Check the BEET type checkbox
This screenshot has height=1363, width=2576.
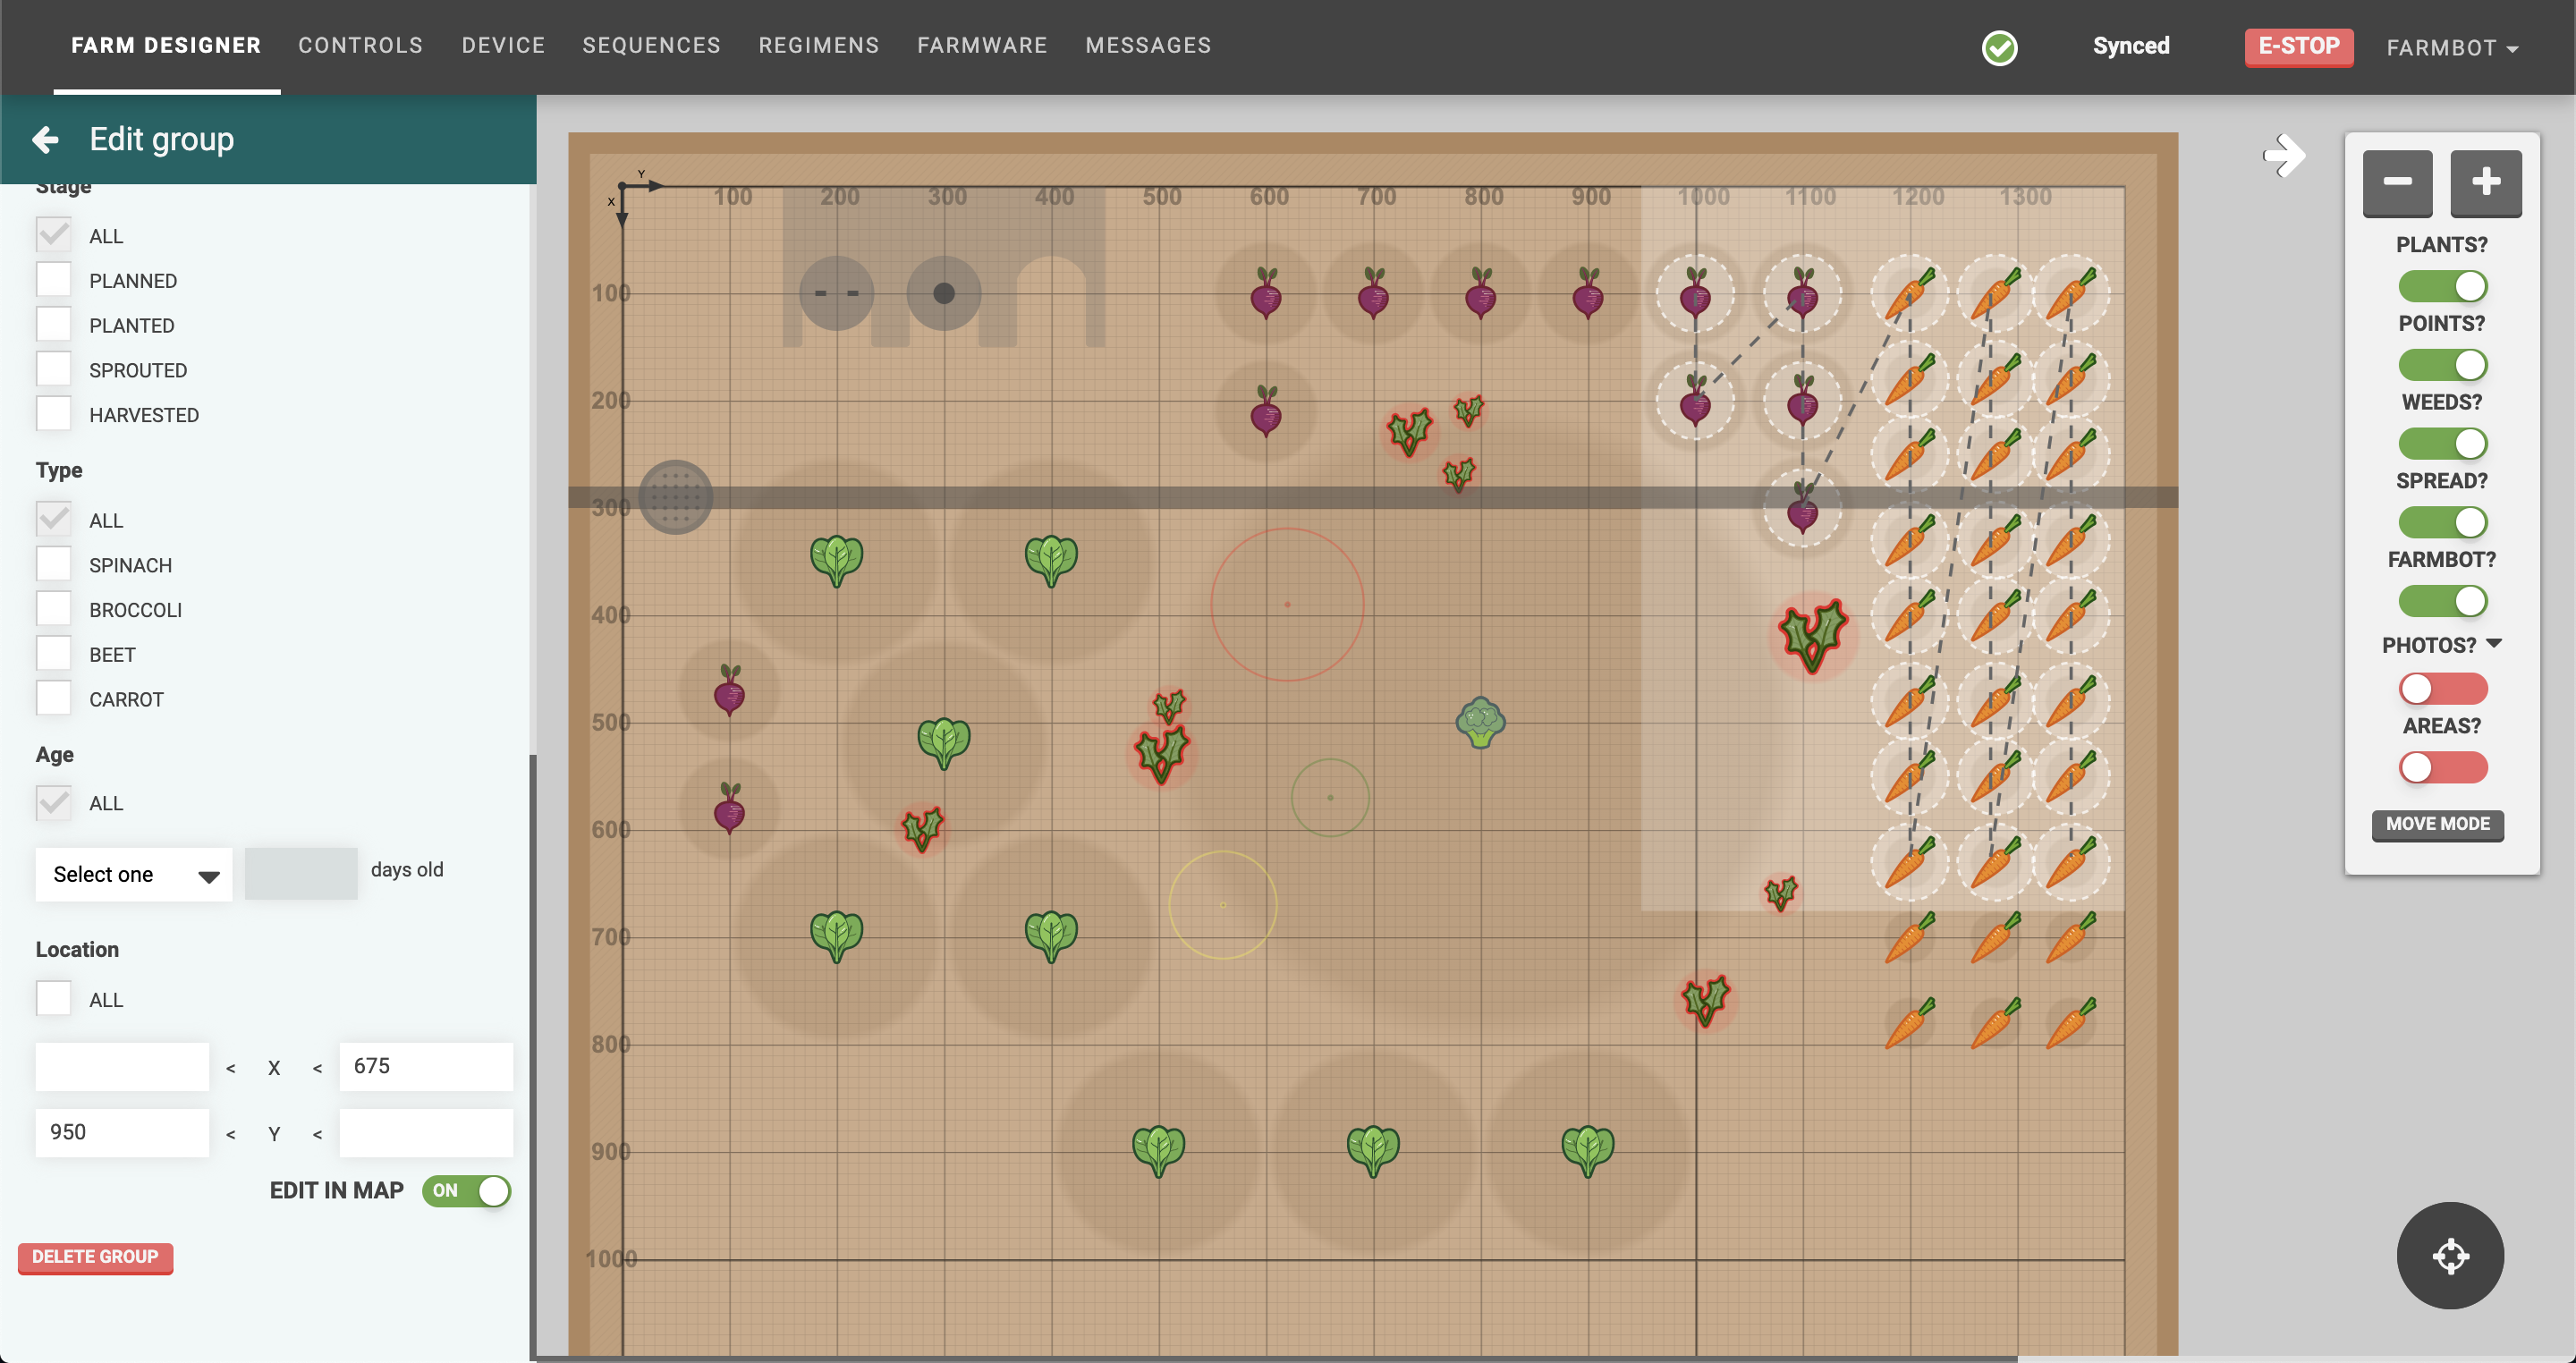click(x=53, y=653)
